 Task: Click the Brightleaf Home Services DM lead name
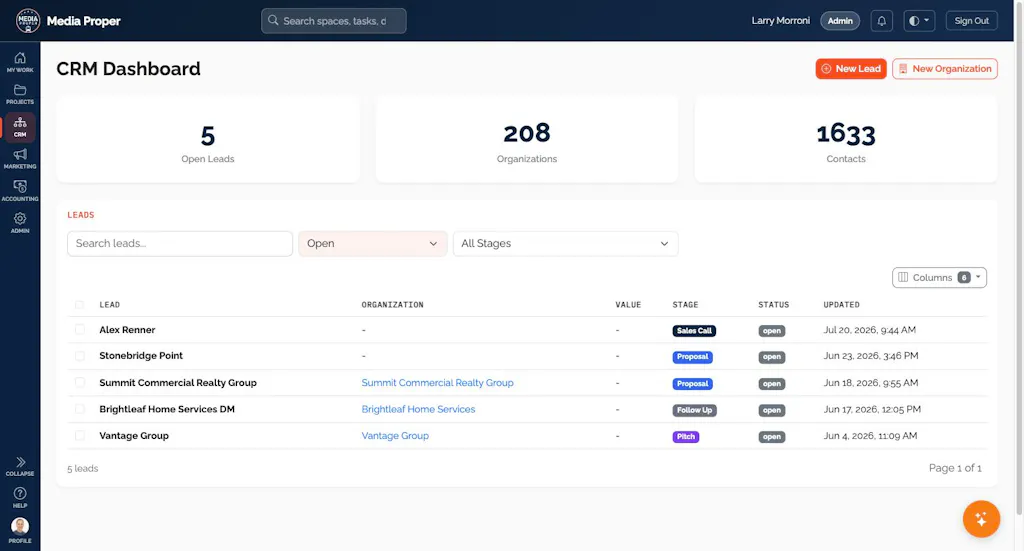(167, 409)
